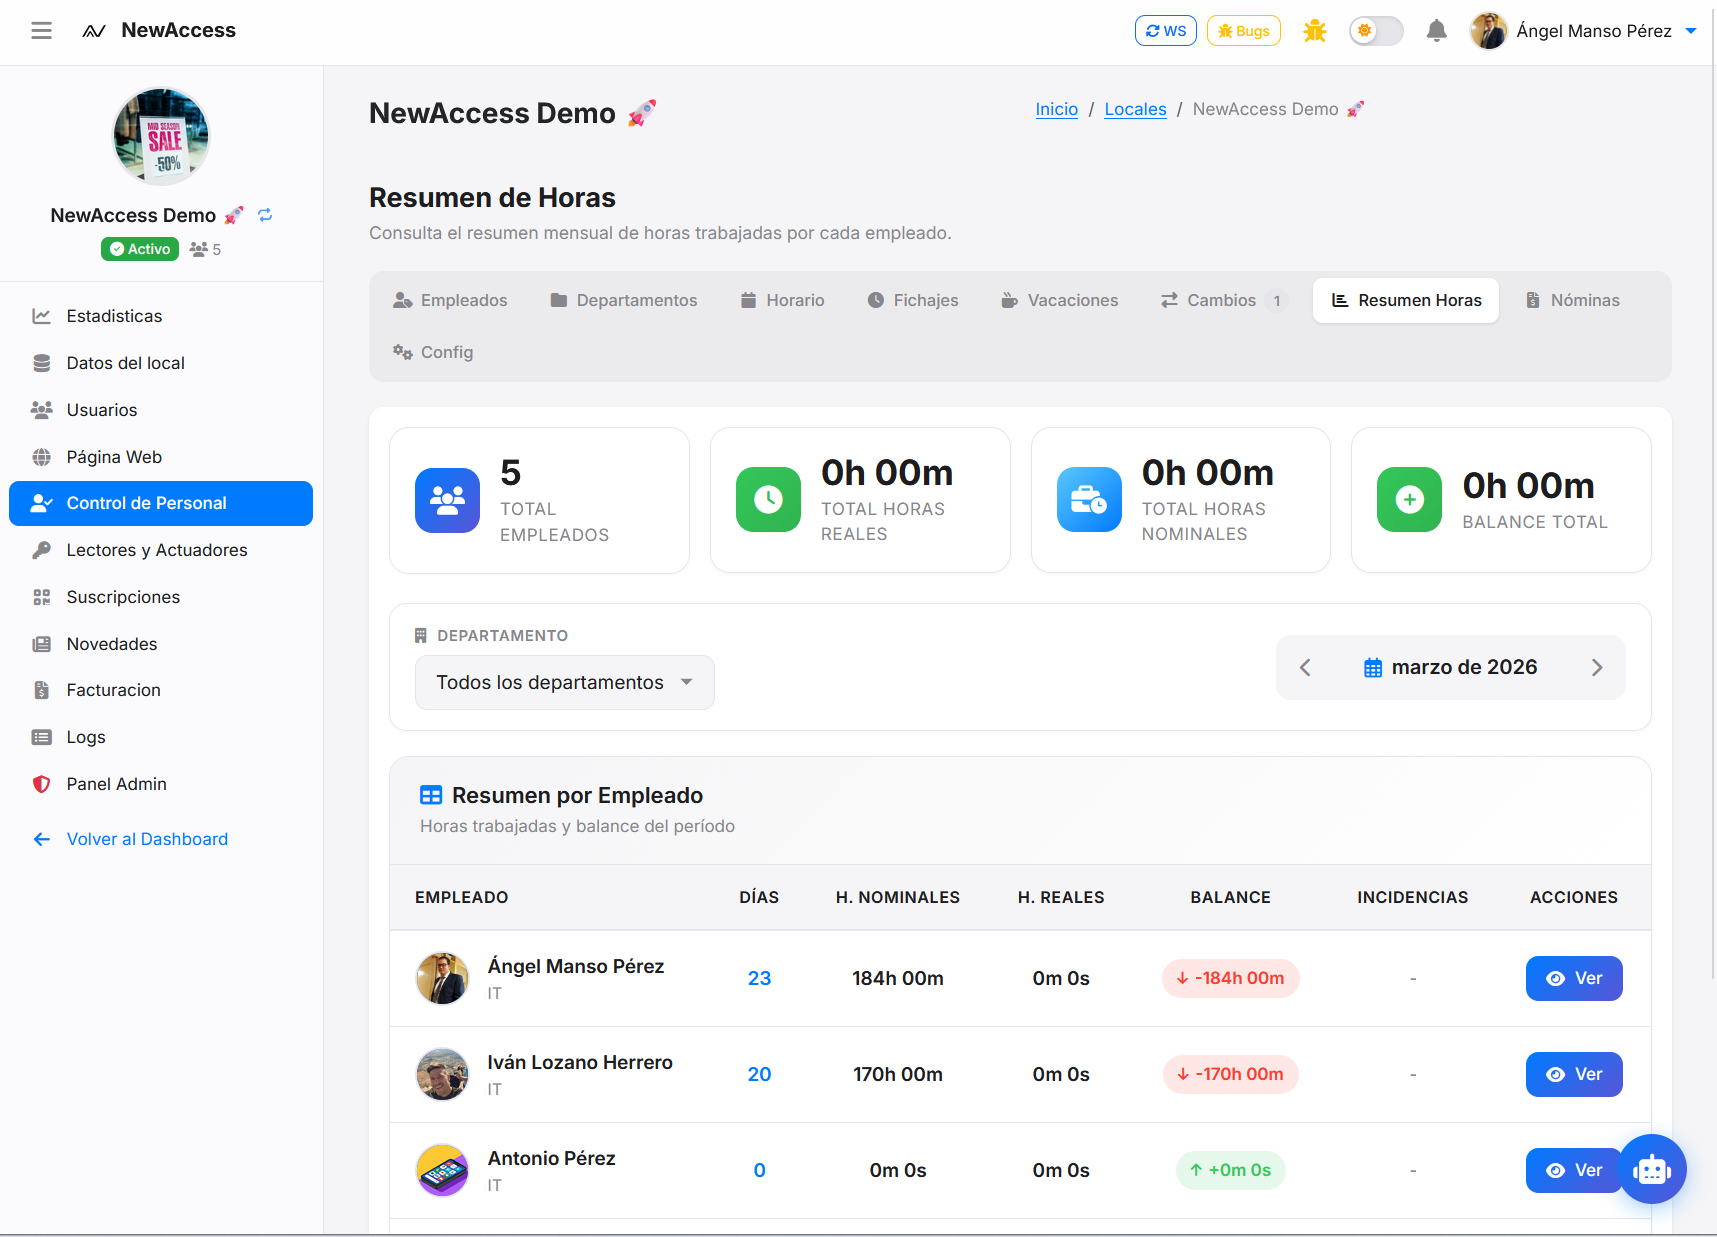The height and width of the screenshot is (1237, 1717).
Task: Click Ángel Manso Pérez's avatar in table
Action: click(442, 978)
